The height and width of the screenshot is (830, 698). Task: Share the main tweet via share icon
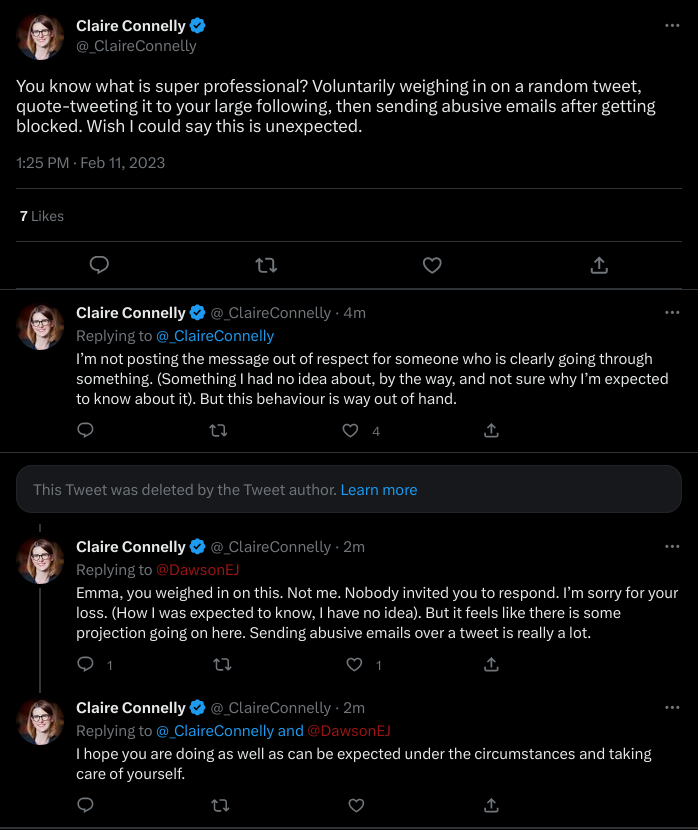(x=599, y=265)
